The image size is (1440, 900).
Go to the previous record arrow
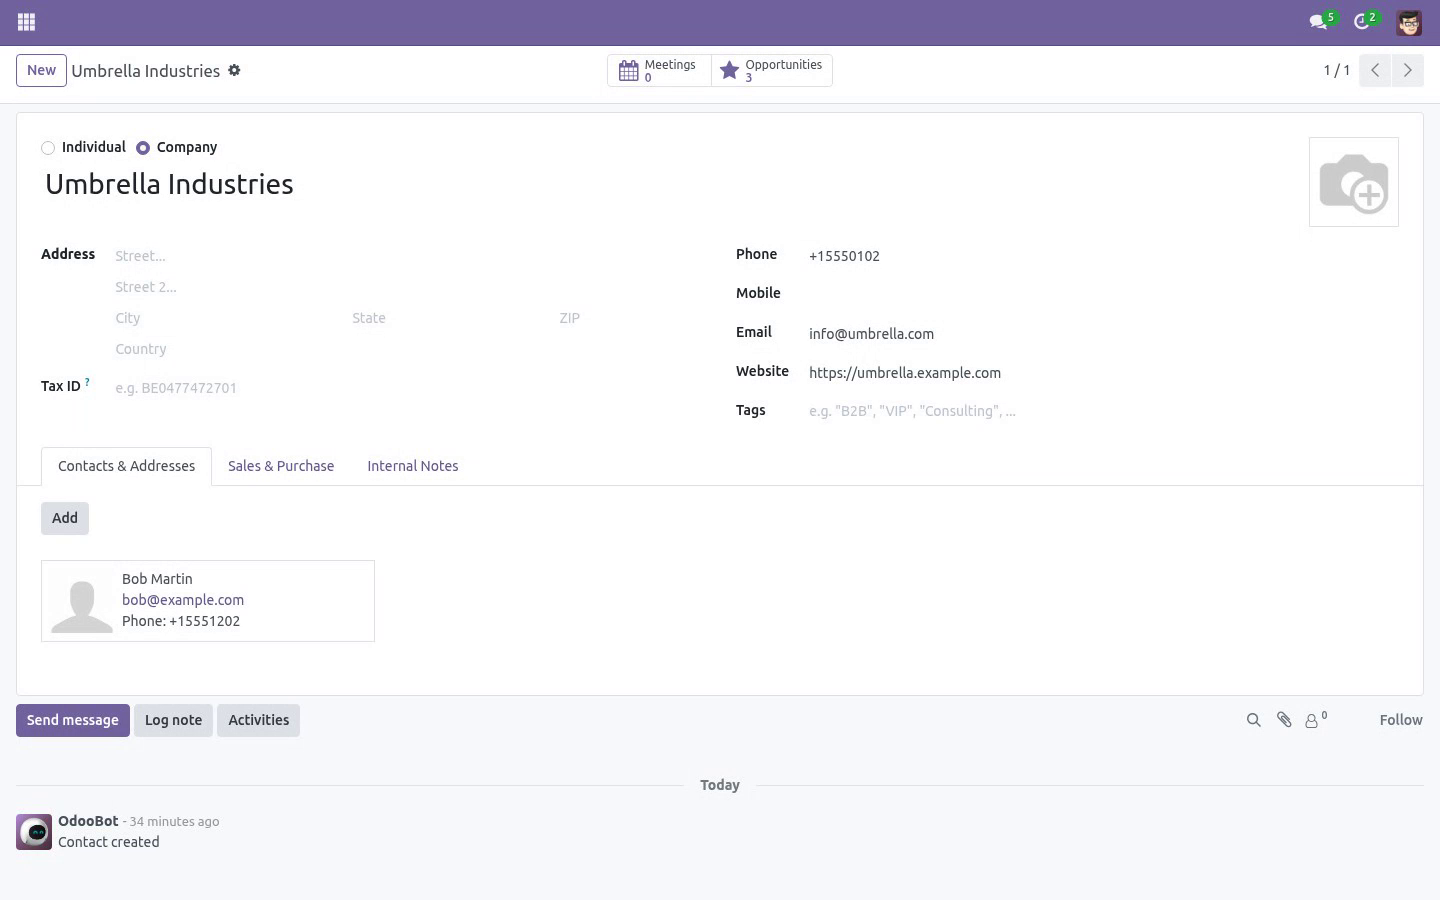1375,70
